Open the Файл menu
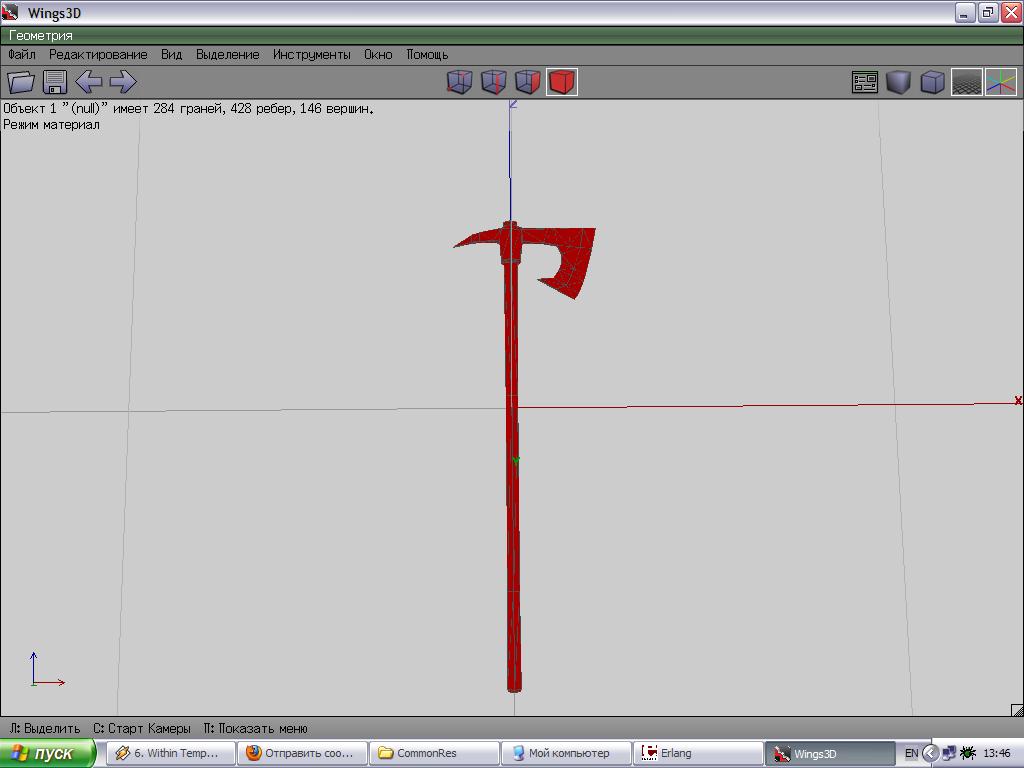 point(22,55)
